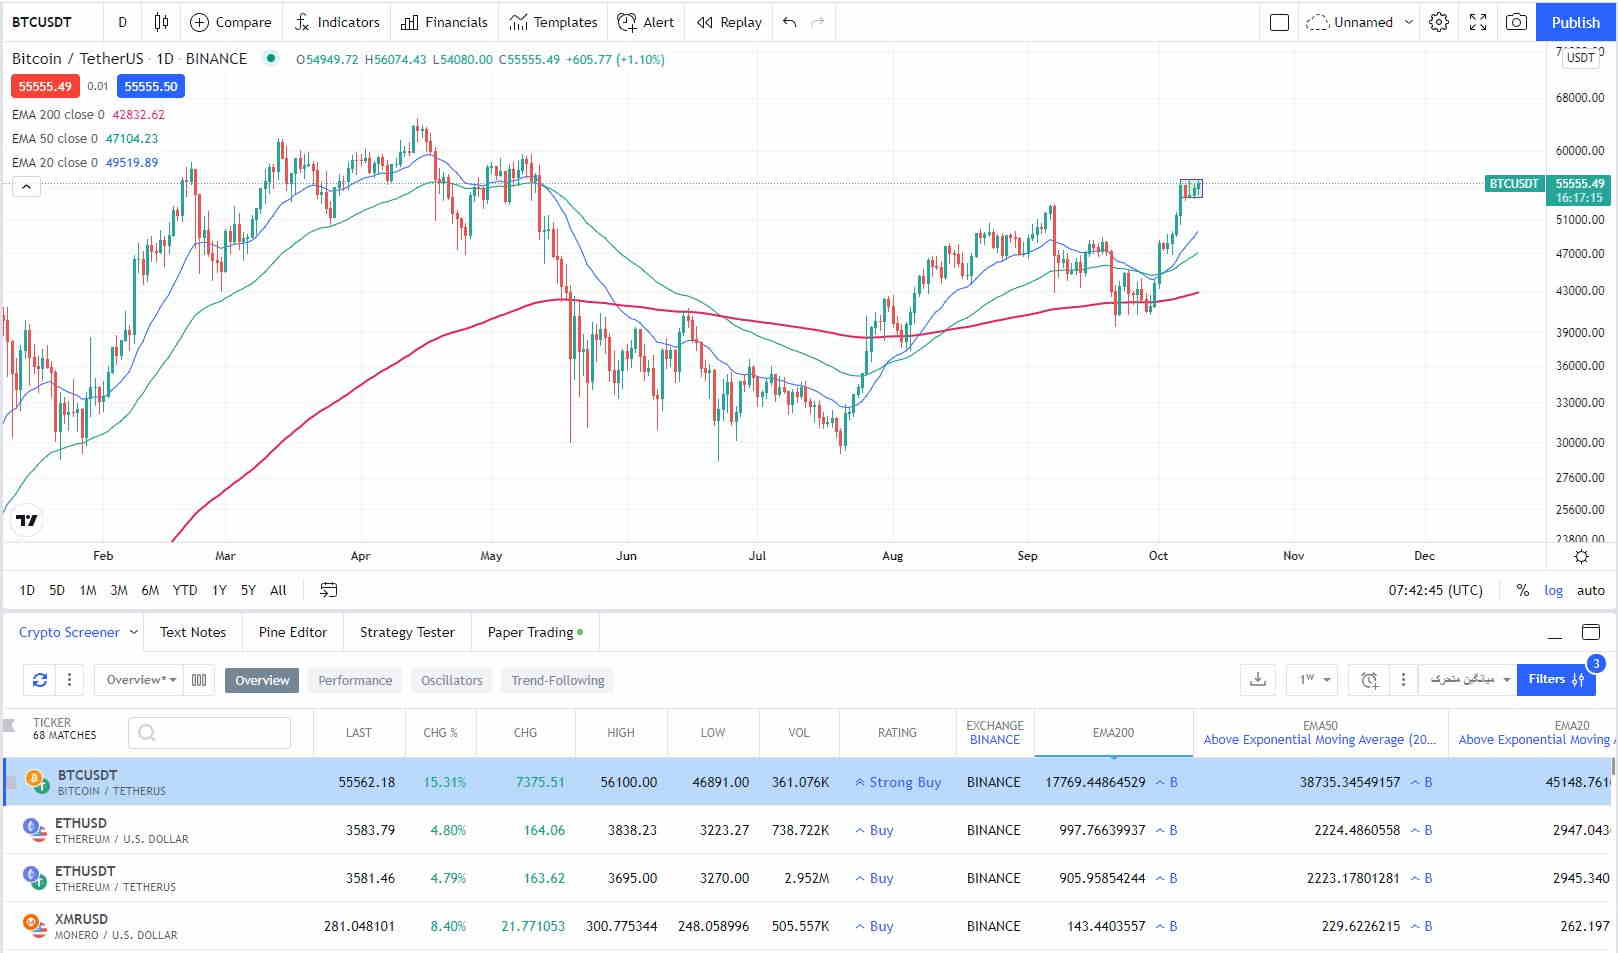Enter fullscreen mode
The image size is (1618, 953).
click(1478, 22)
